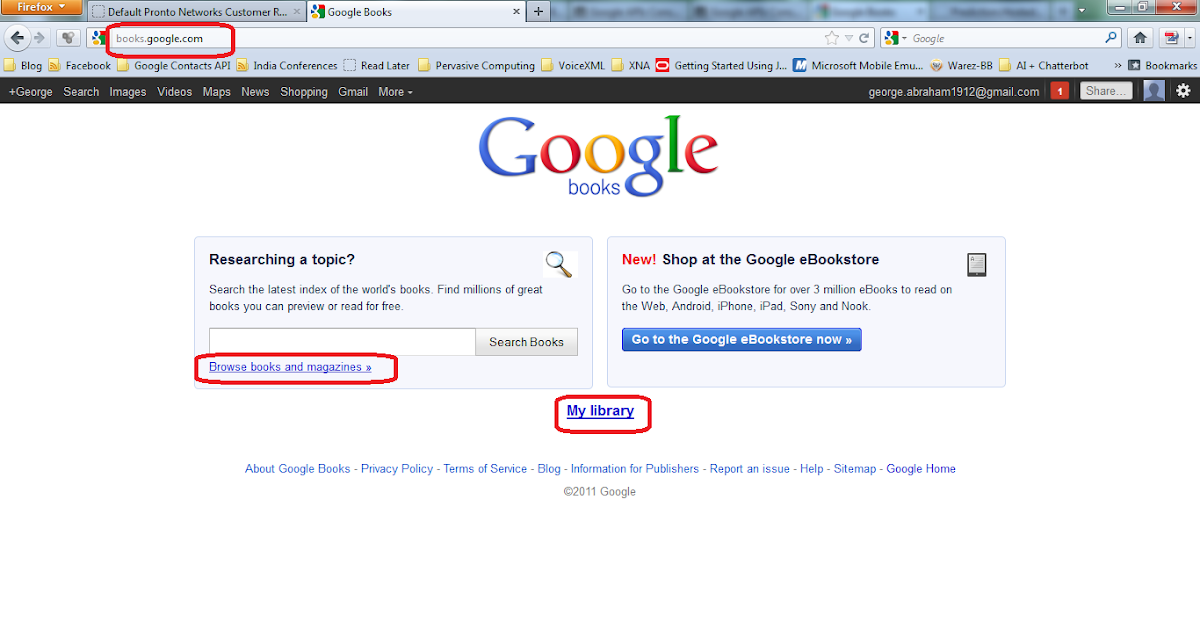
Task: Open the Pervasive Computing bookmark folder
Action: pos(476,65)
